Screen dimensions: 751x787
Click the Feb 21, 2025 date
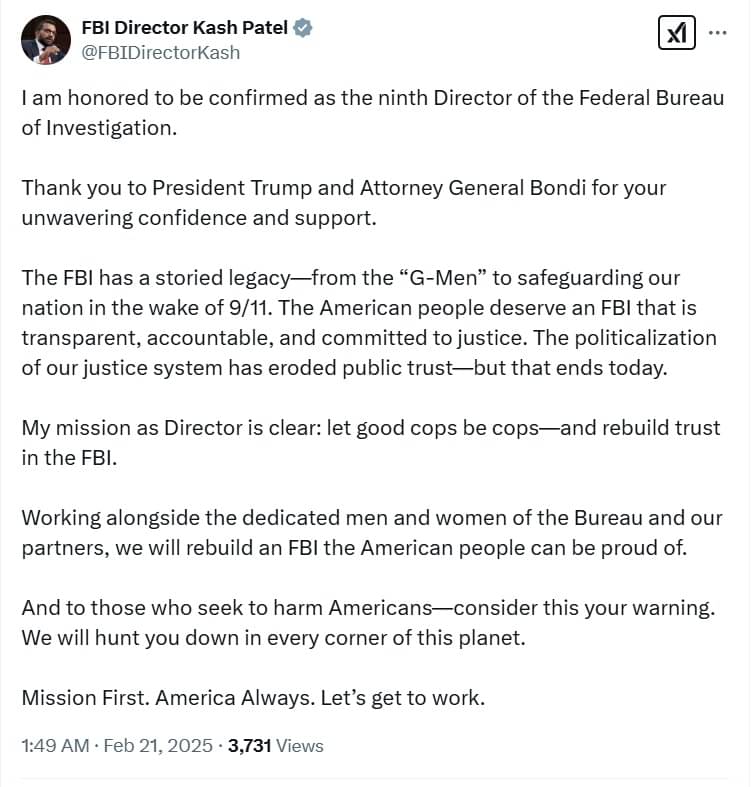157,746
